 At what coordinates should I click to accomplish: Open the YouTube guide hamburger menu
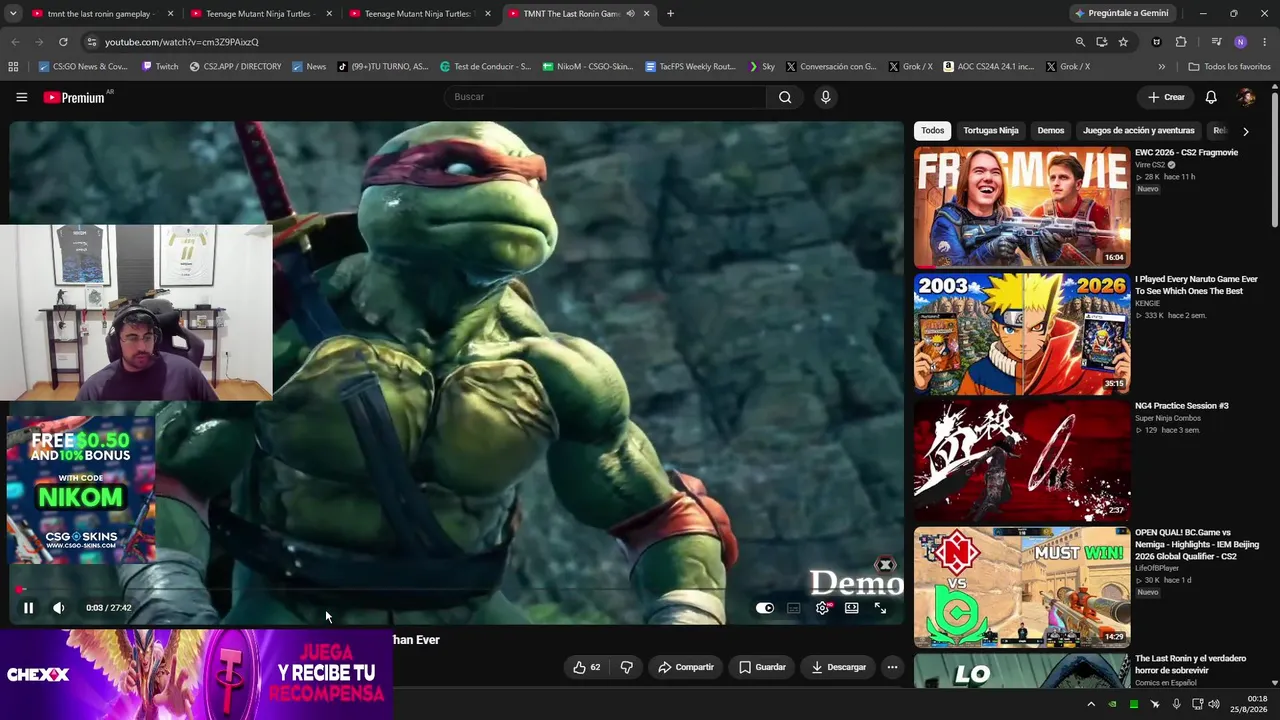pyautogui.click(x=21, y=97)
